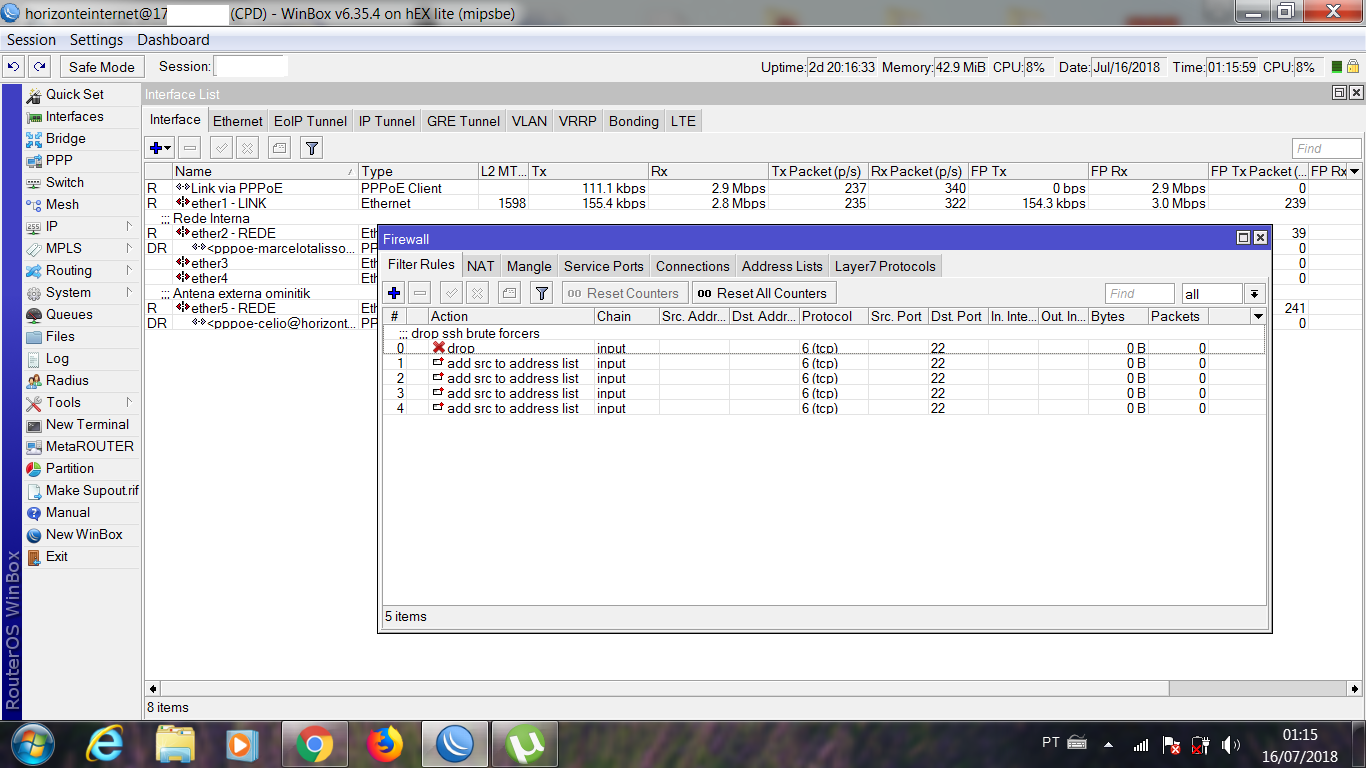The height and width of the screenshot is (768, 1366).
Task: Open Log from the sidebar
Action: pos(57,358)
